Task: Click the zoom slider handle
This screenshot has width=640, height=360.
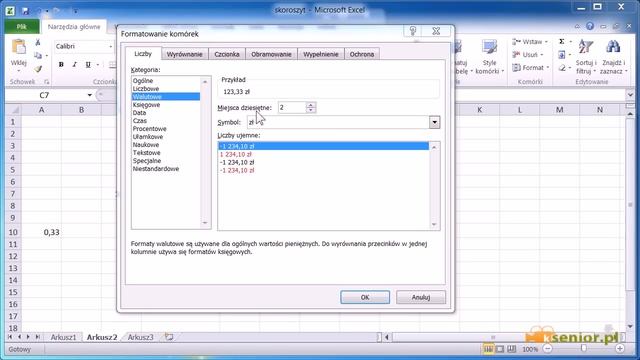Action: 584,349
